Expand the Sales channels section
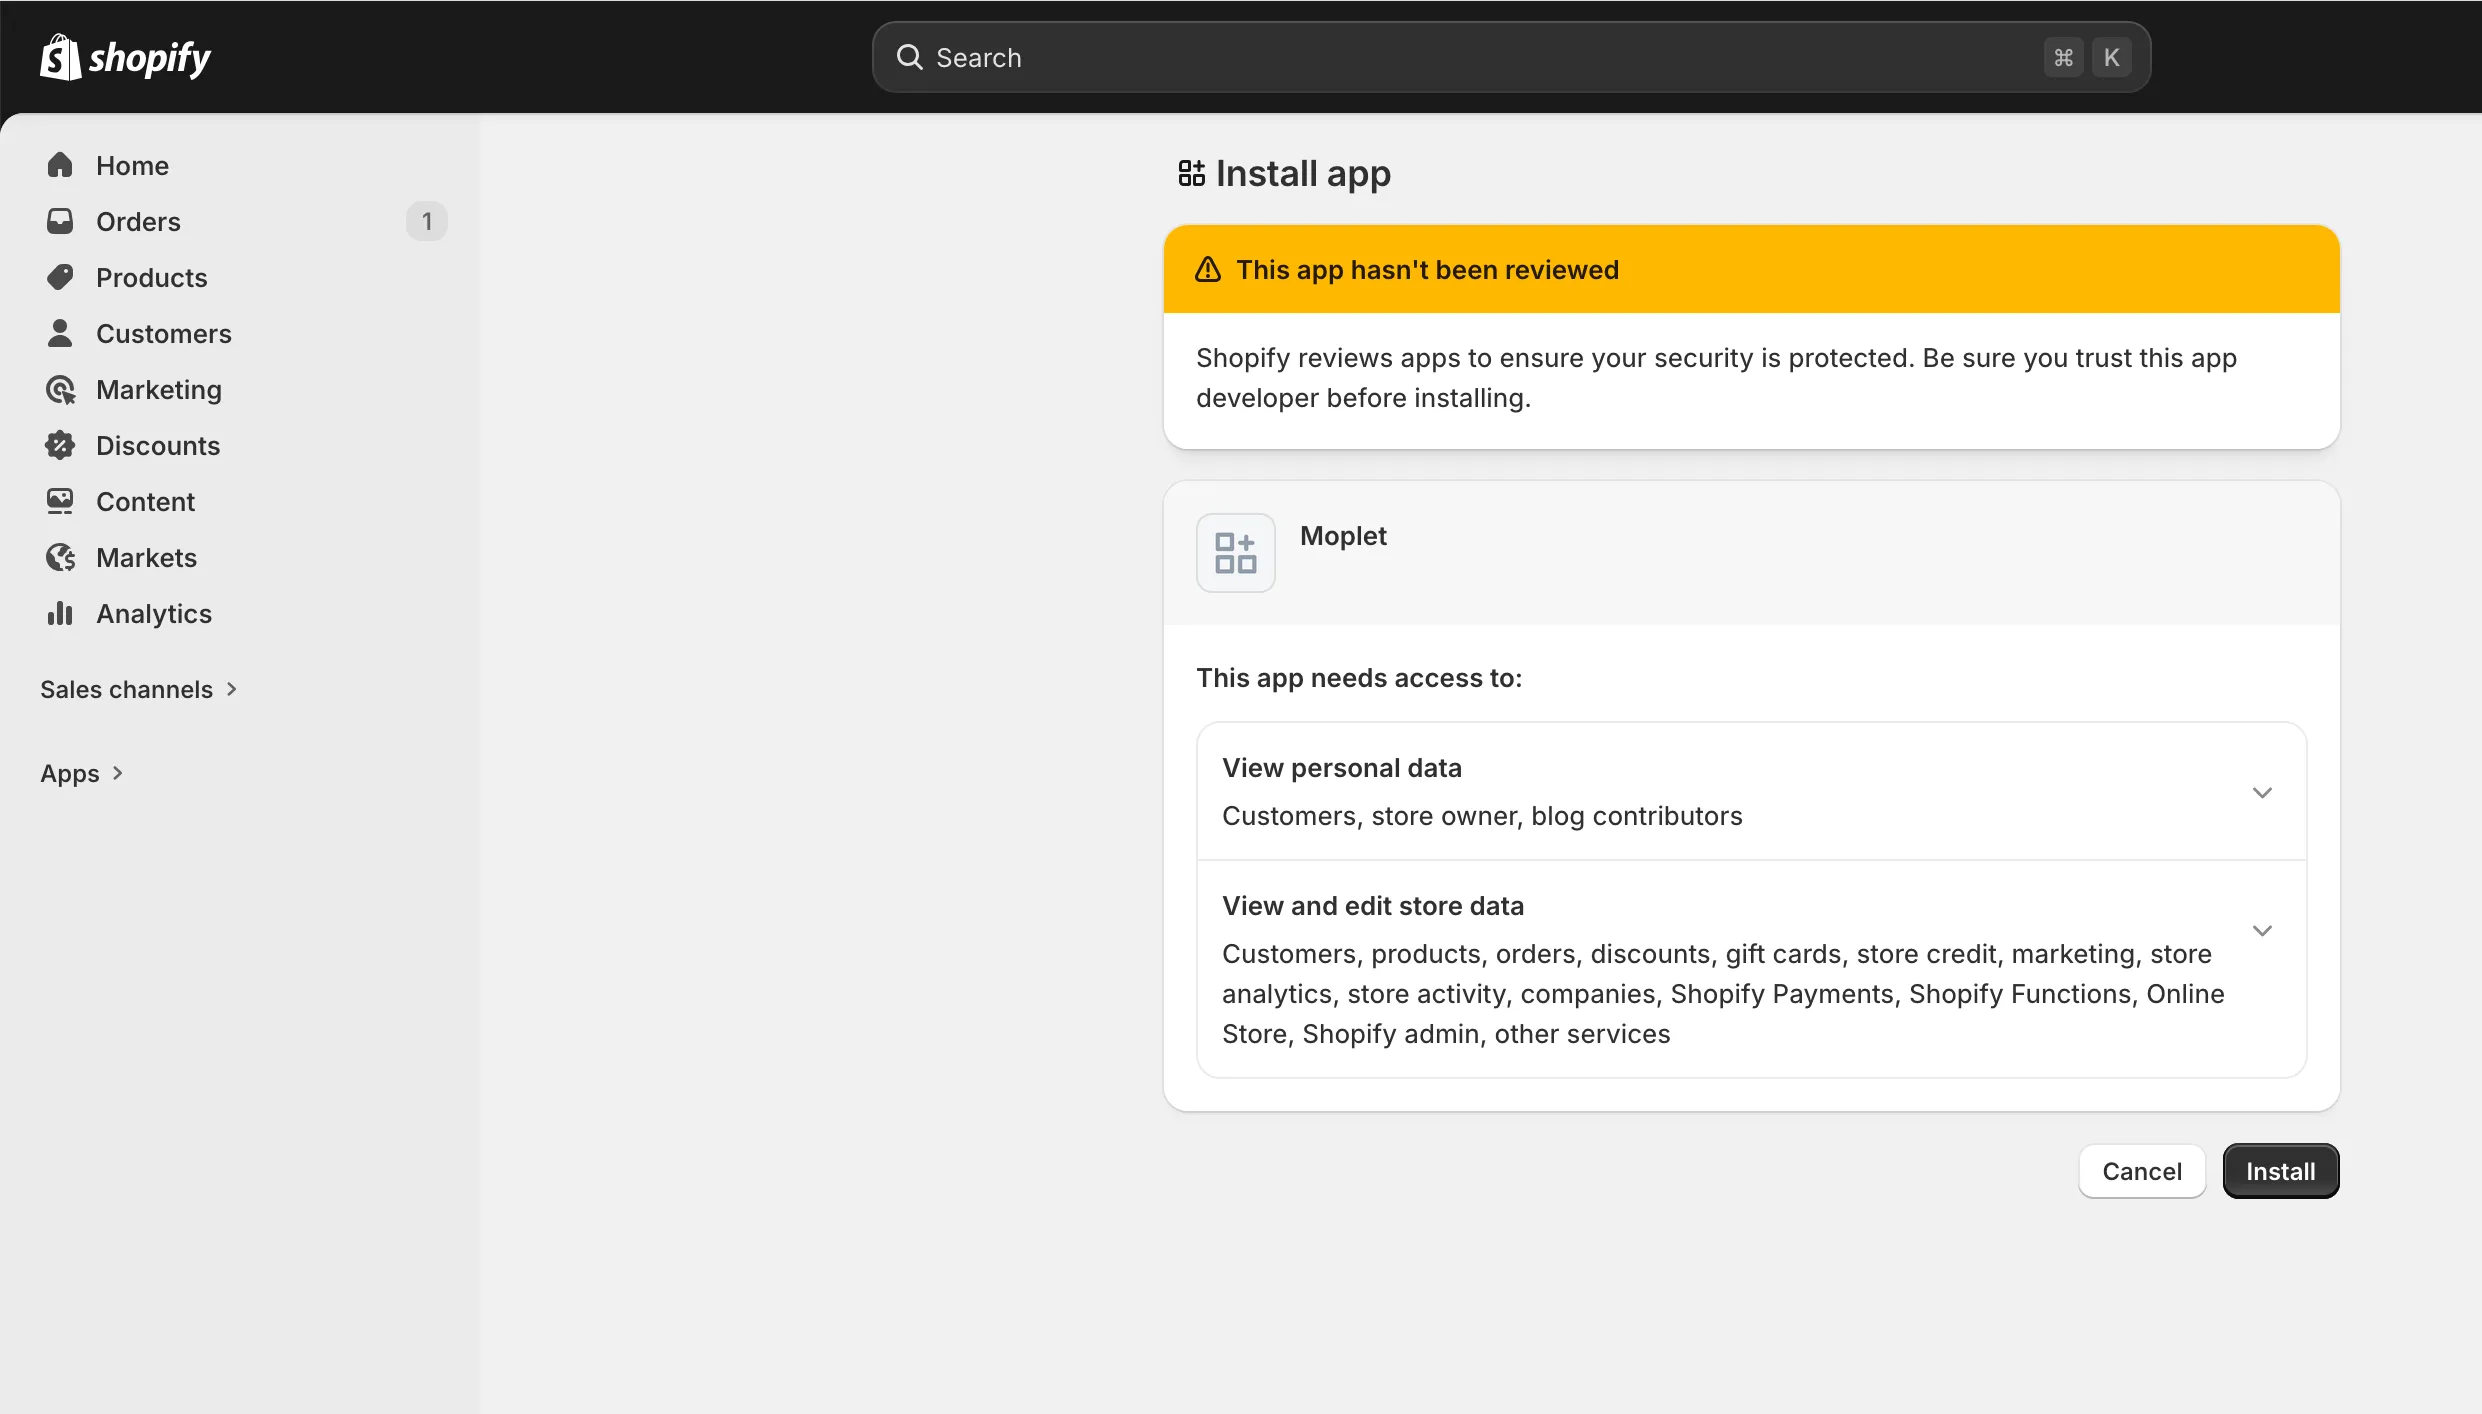The width and height of the screenshot is (2482, 1414). tap(139, 689)
